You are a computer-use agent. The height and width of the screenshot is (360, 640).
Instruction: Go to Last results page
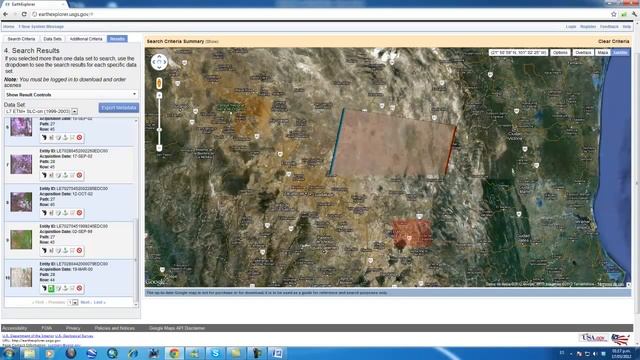(x=99, y=302)
